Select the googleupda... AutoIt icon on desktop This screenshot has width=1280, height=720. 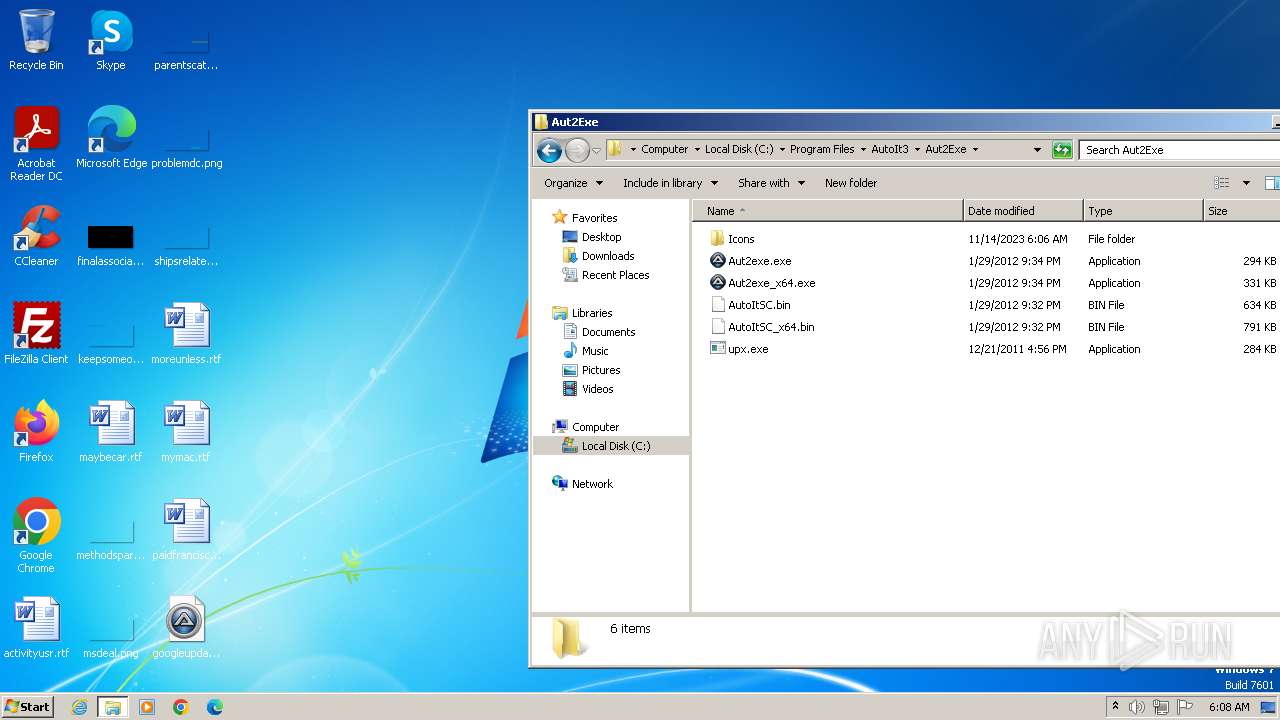point(185,628)
